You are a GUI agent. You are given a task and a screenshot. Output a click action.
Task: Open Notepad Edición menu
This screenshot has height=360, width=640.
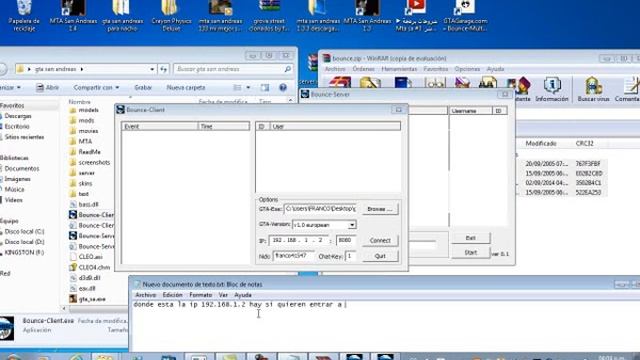172,295
